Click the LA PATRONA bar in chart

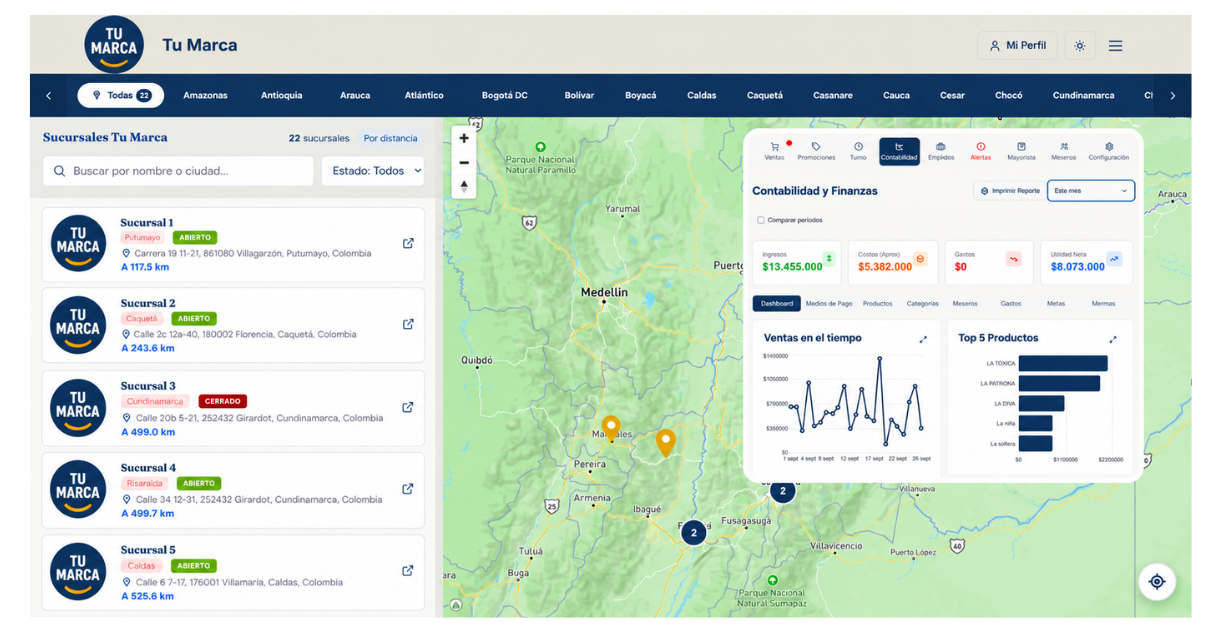1059,383
